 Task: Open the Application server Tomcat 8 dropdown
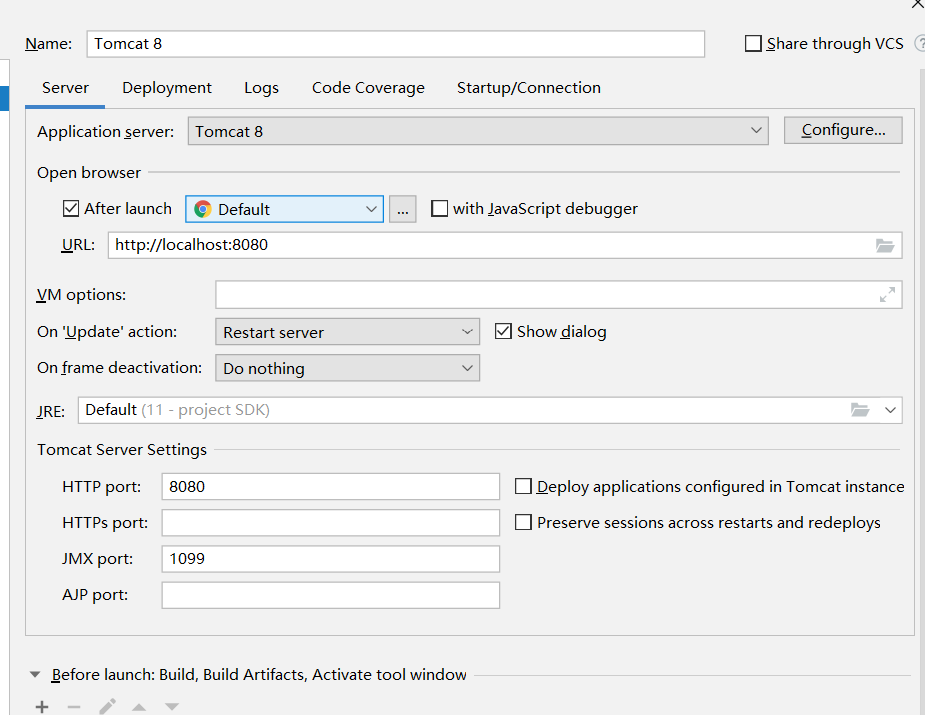[x=478, y=131]
